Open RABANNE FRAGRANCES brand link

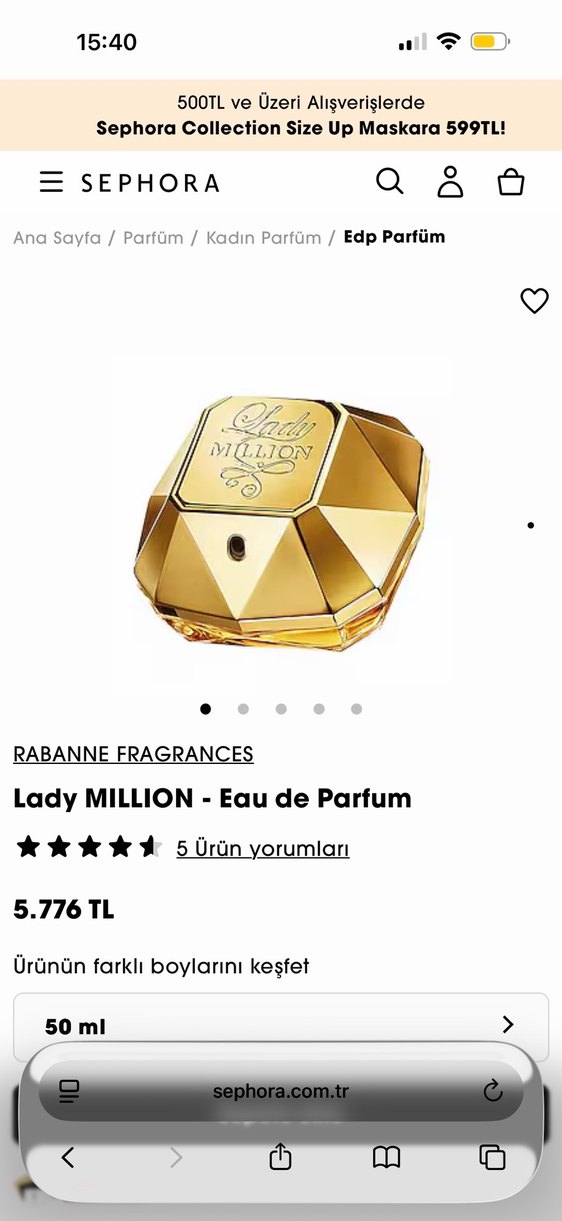[133, 754]
